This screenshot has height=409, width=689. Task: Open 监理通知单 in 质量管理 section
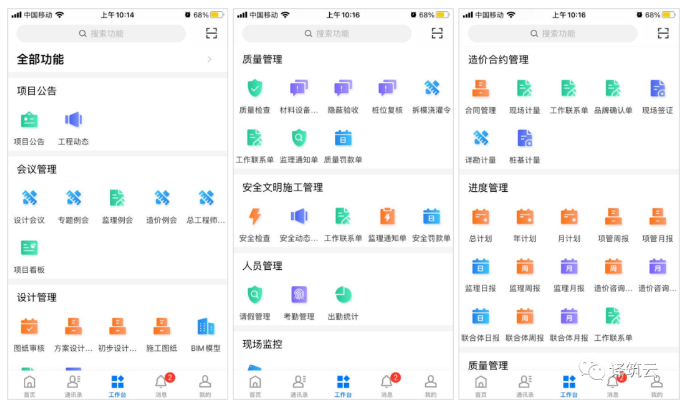pos(299,138)
